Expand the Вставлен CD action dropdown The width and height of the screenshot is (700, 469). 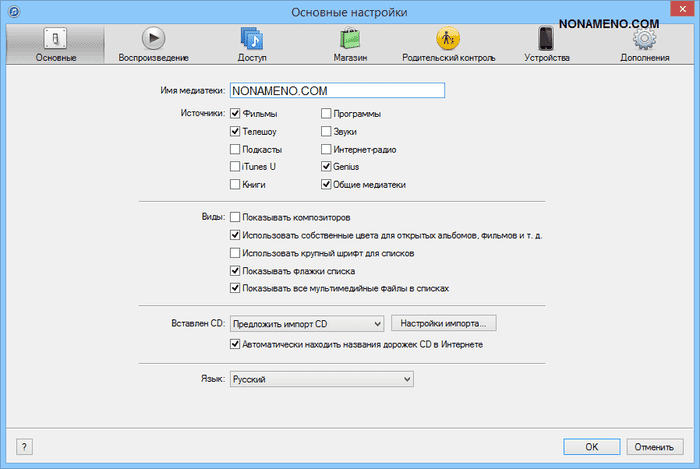pos(307,323)
